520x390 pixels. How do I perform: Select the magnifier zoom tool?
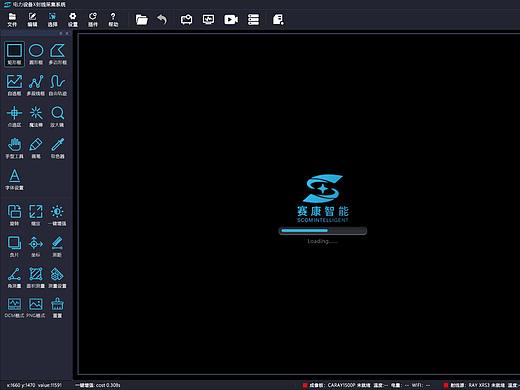tap(58, 116)
